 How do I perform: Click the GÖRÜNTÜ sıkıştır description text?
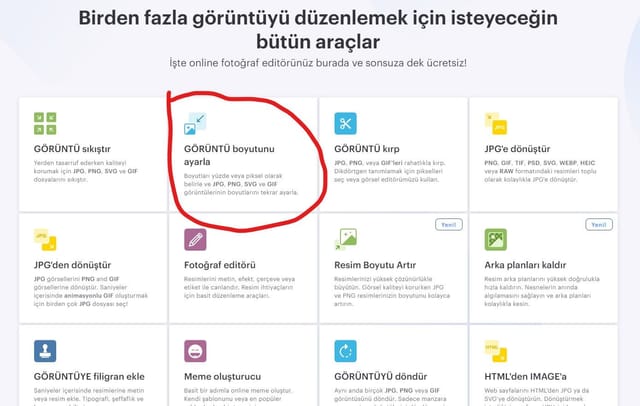pyautogui.click(x=86, y=171)
